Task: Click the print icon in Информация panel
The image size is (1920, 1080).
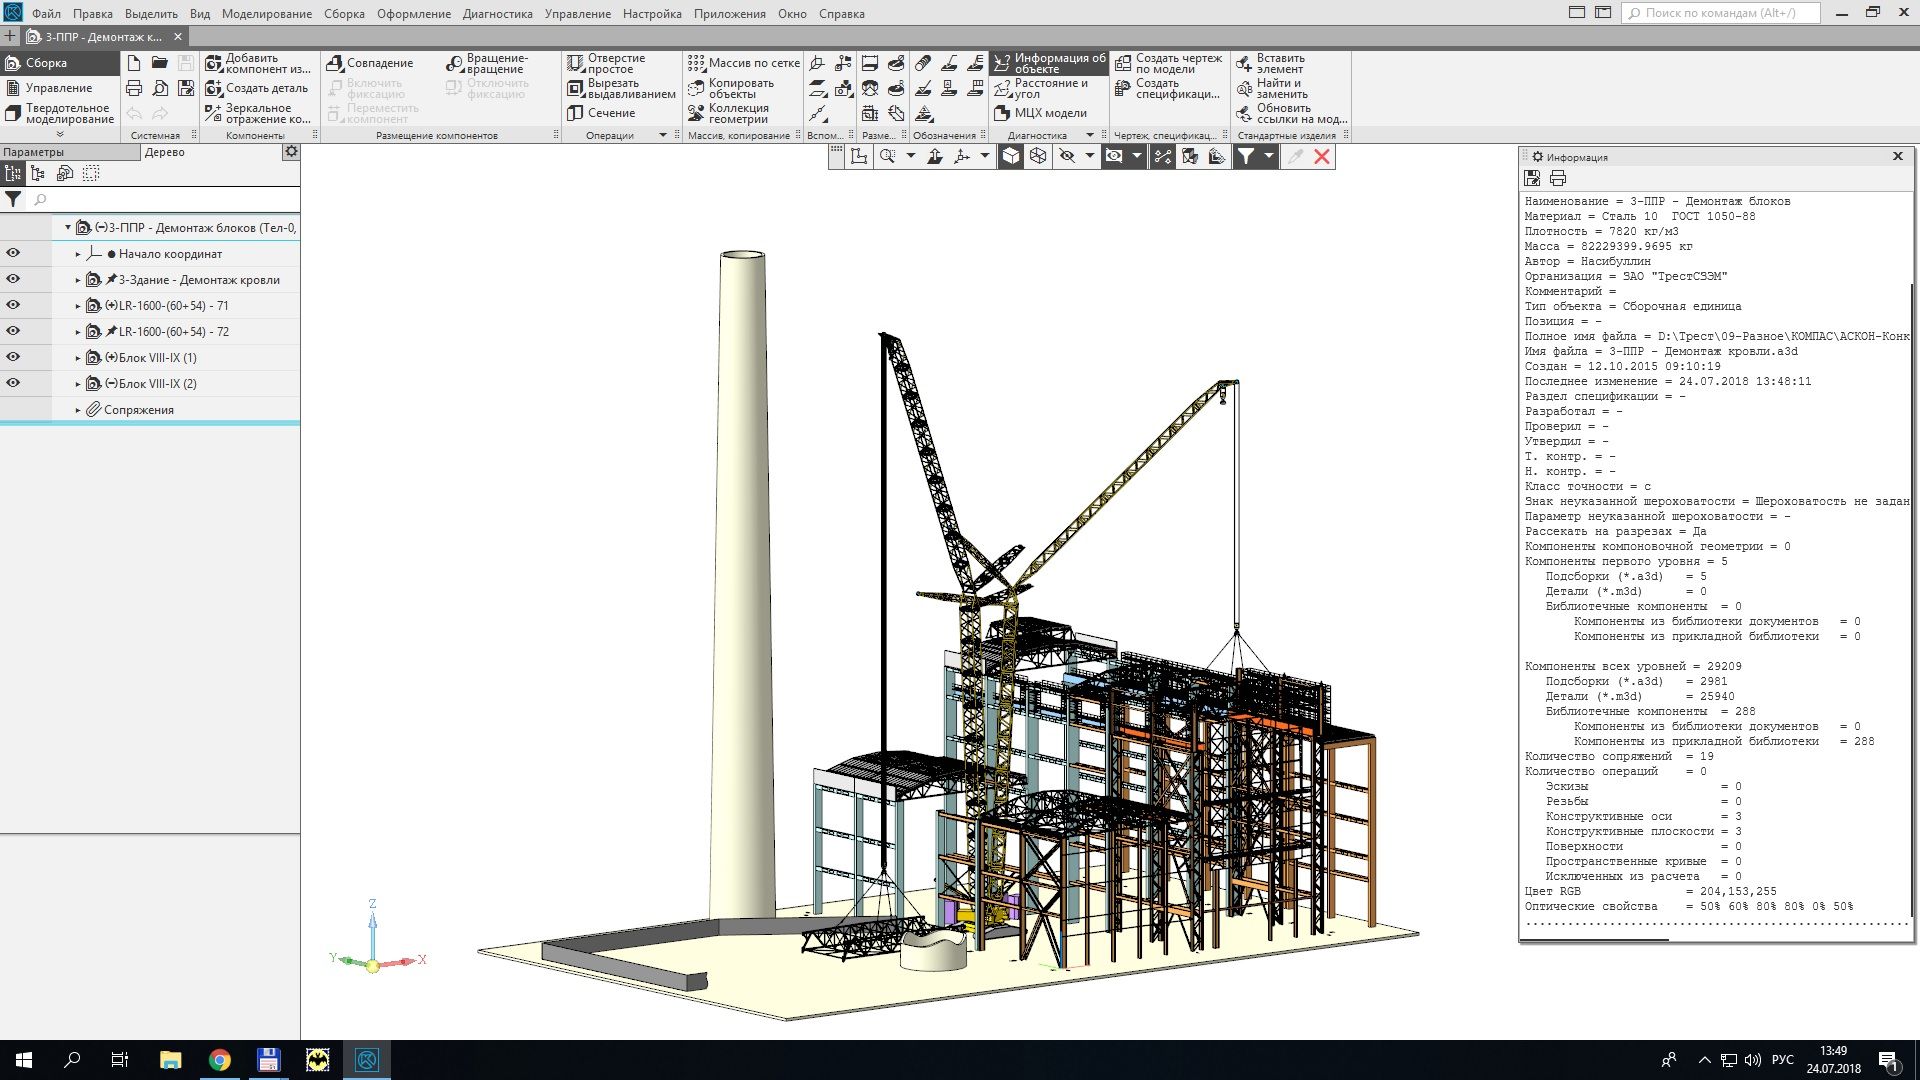Action: [1557, 178]
